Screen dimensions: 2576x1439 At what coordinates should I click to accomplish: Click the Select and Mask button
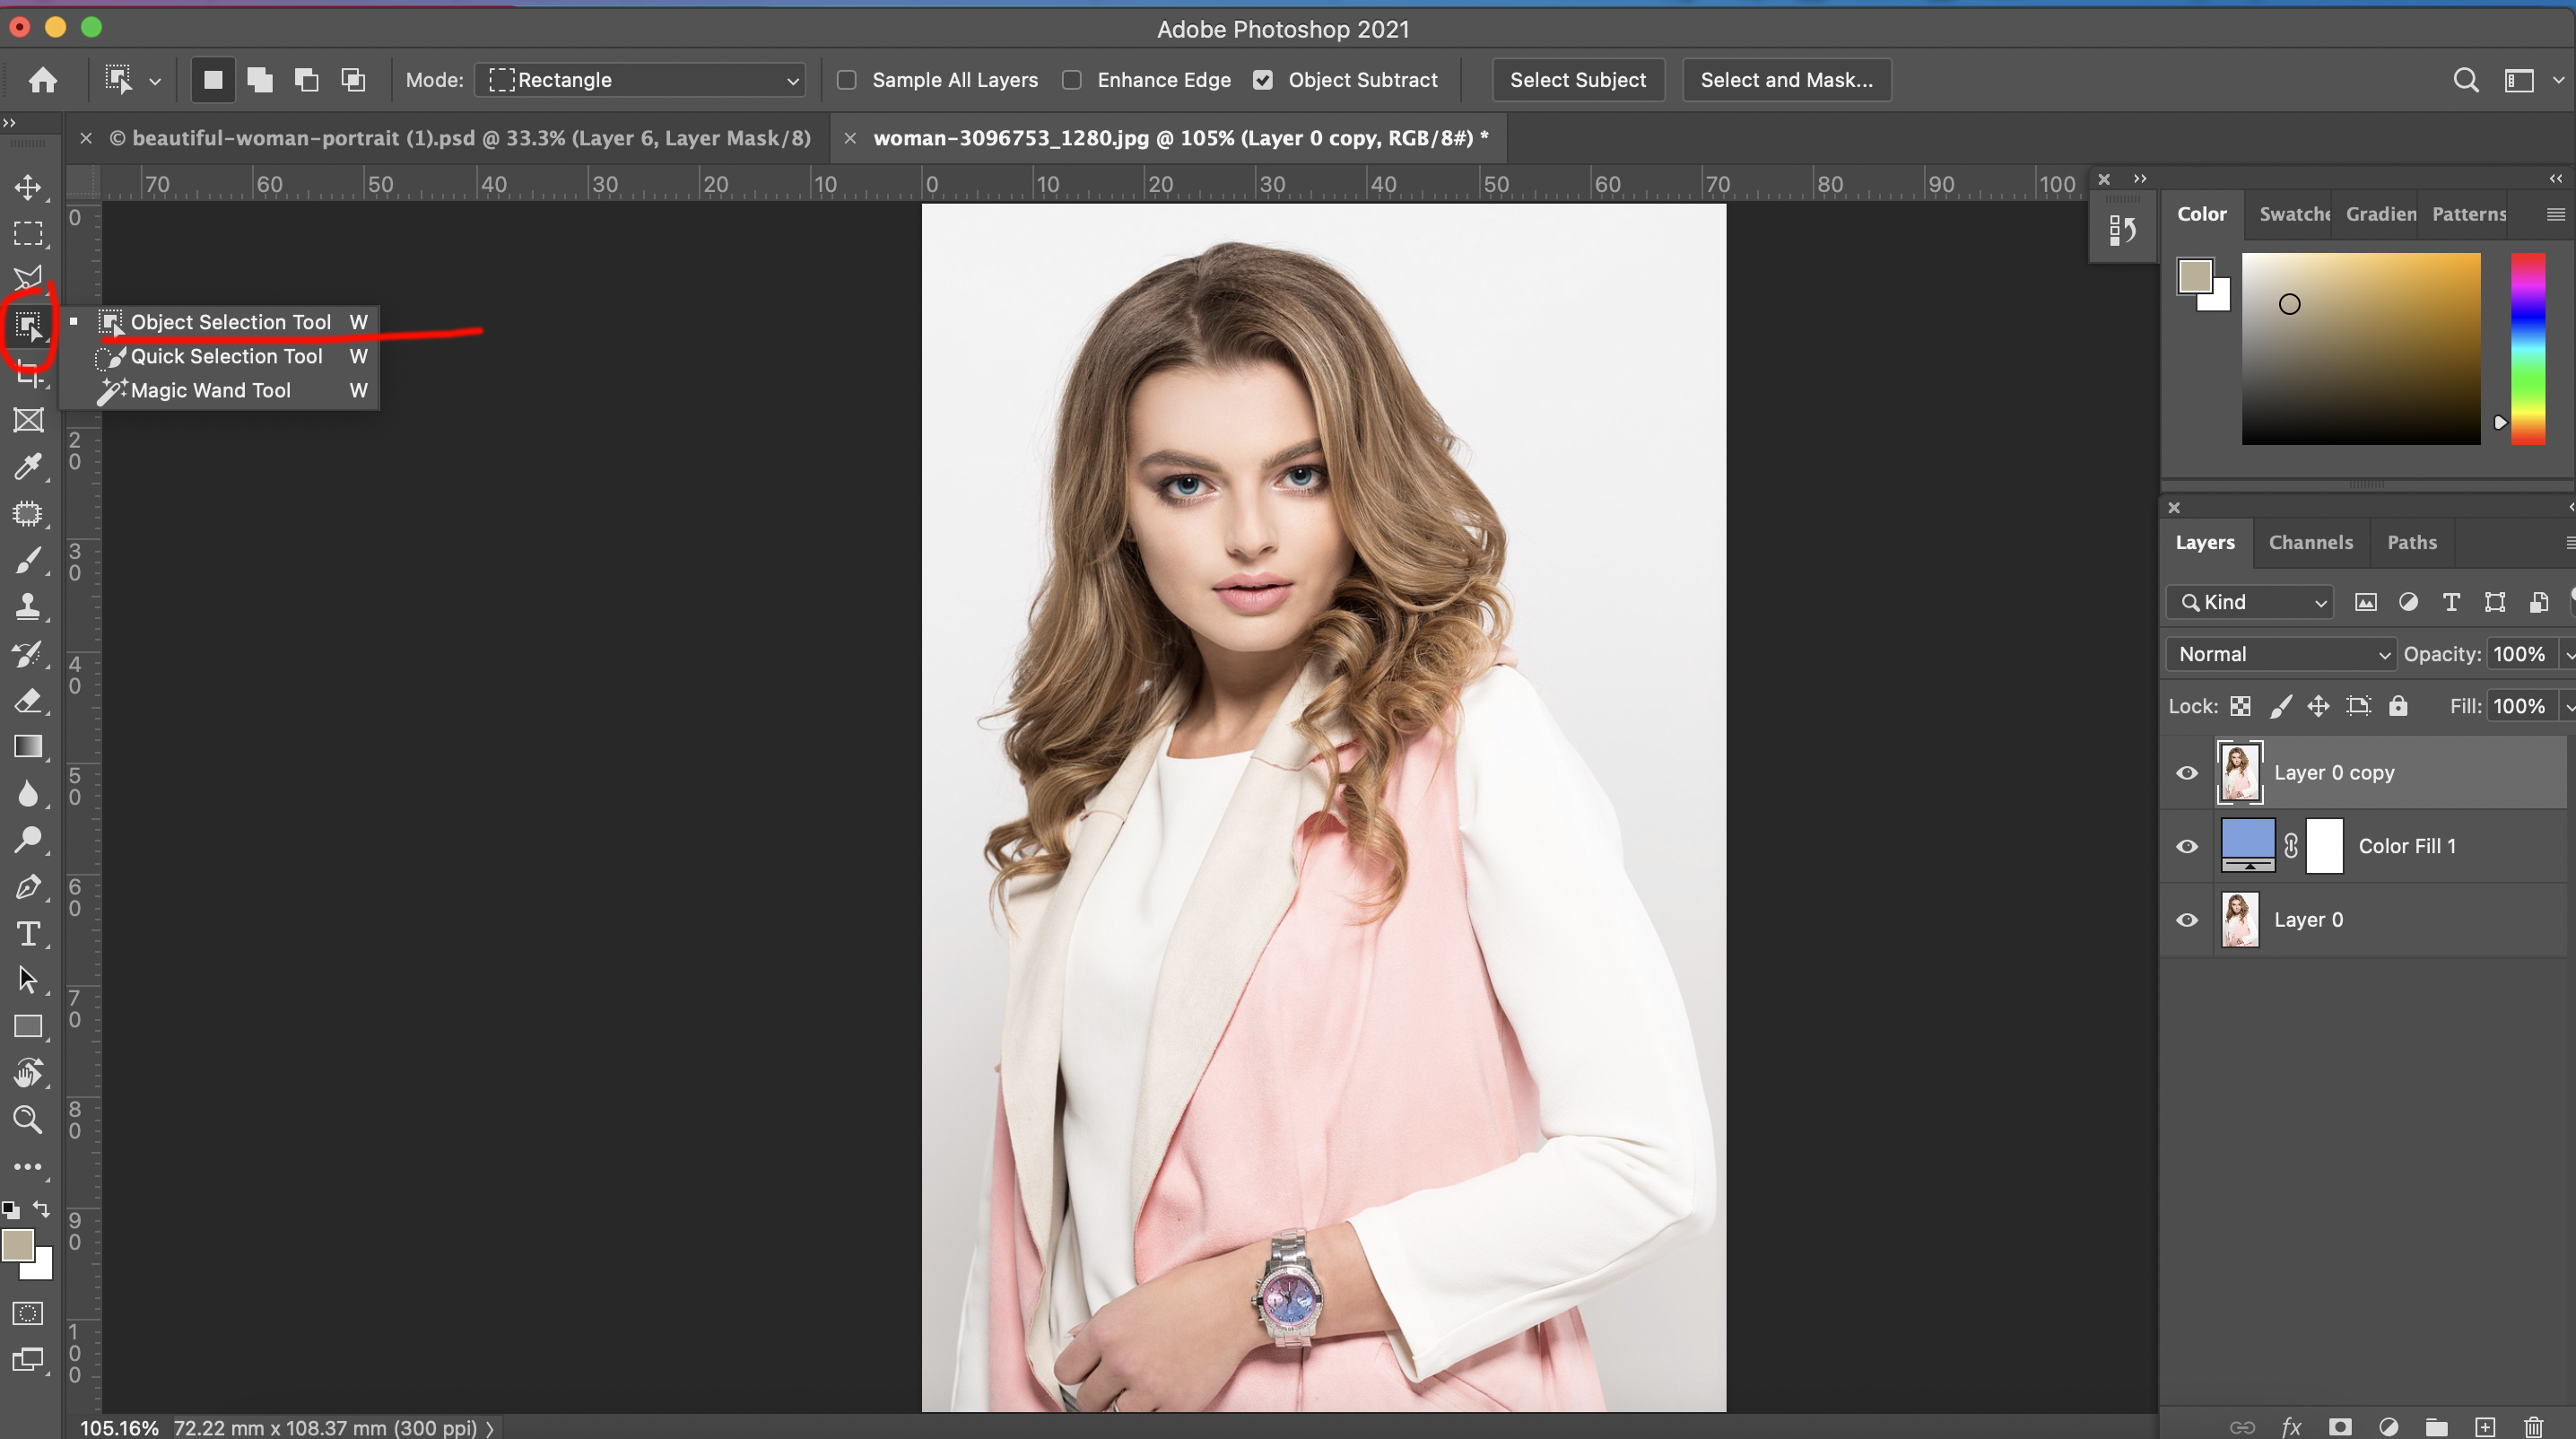[x=1786, y=80]
